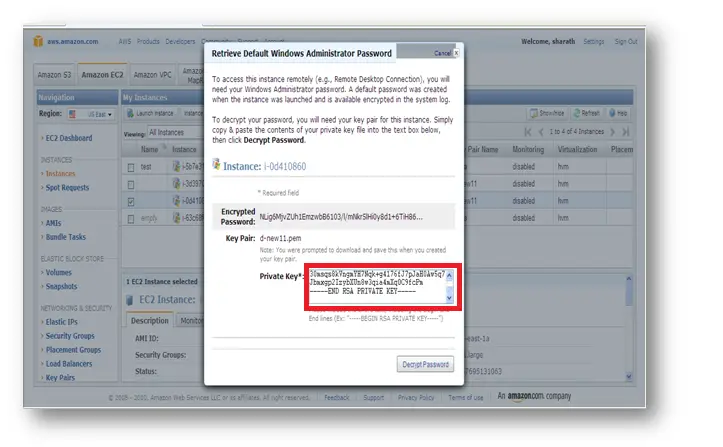The width and height of the screenshot is (723, 447).
Task: Click the Windows icon for instance i-5b7e3
Action: tap(176, 167)
